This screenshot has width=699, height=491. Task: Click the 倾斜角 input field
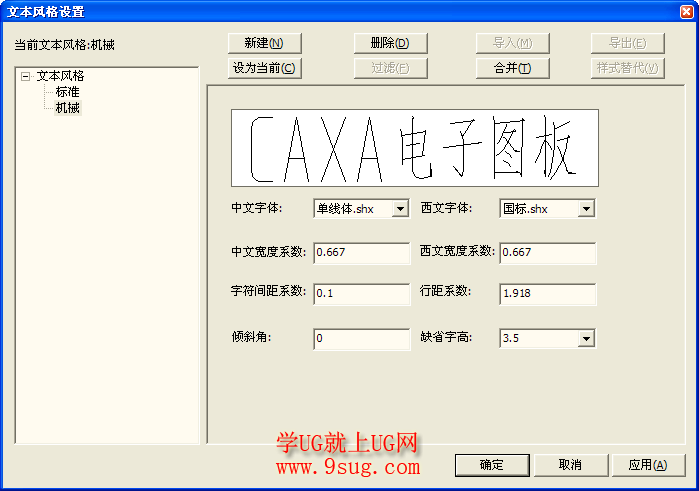click(362, 339)
